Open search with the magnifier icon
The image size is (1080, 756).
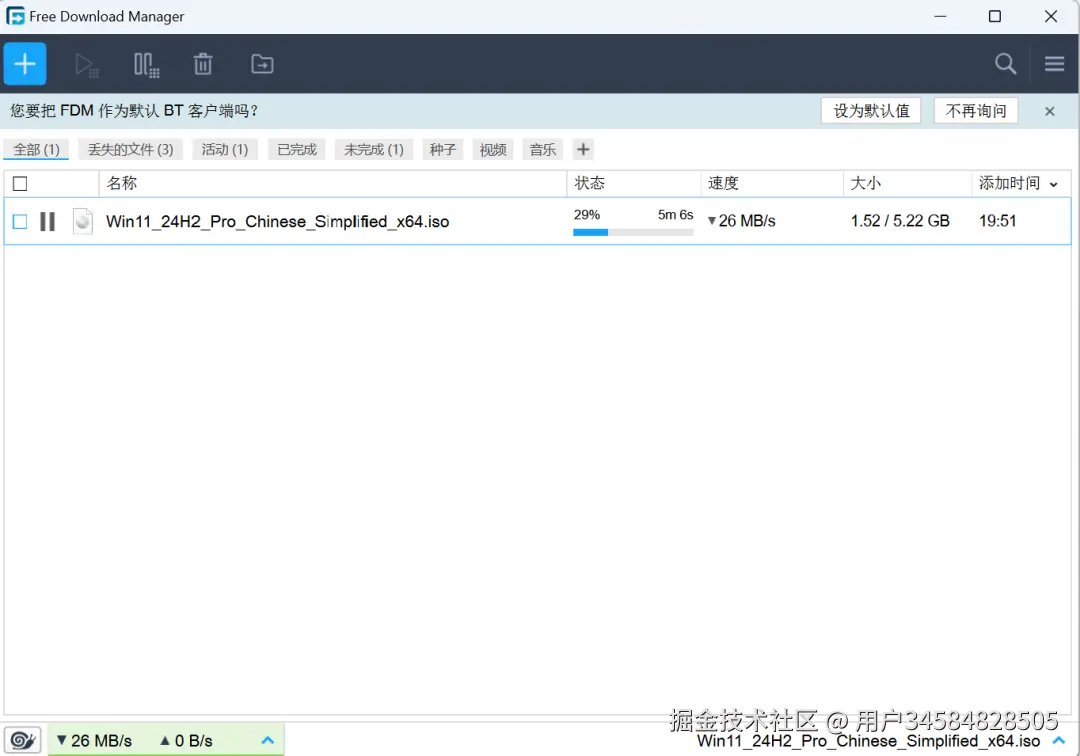[1006, 64]
